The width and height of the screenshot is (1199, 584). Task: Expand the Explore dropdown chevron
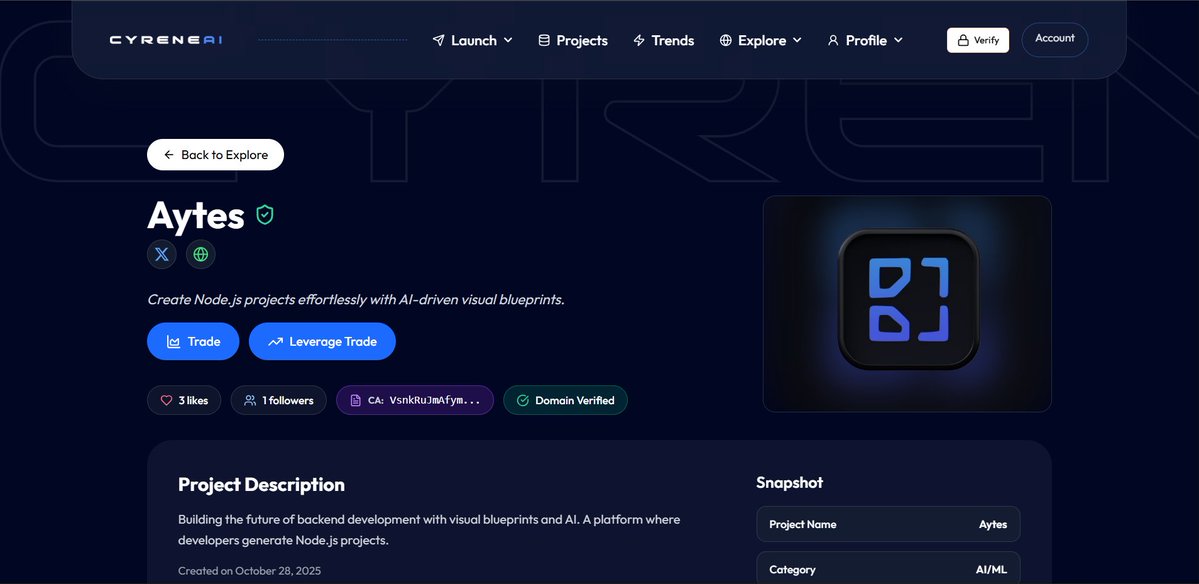797,41
